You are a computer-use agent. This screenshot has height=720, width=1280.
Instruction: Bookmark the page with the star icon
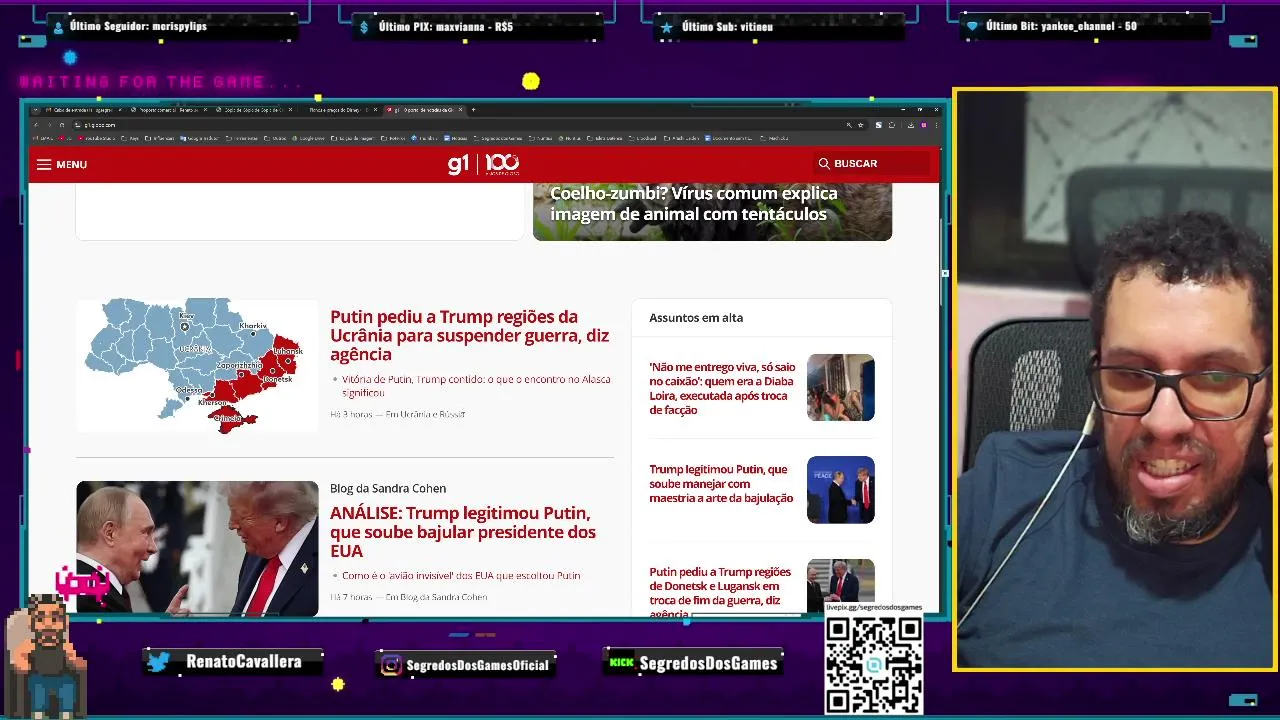tap(861, 125)
